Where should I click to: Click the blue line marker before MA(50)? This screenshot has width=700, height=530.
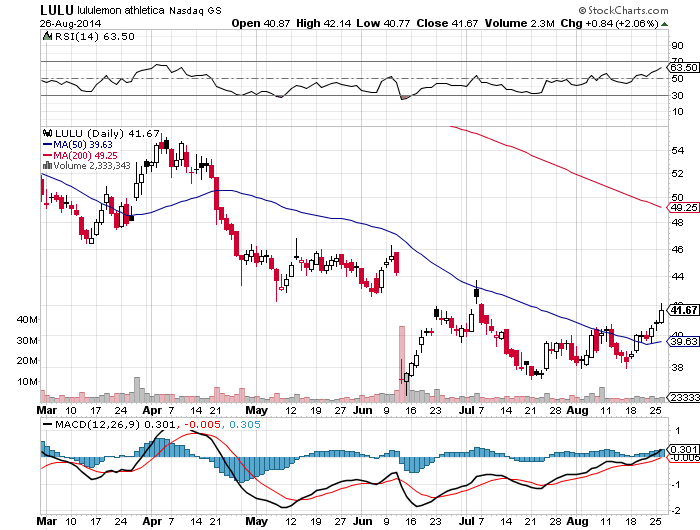coord(47,145)
